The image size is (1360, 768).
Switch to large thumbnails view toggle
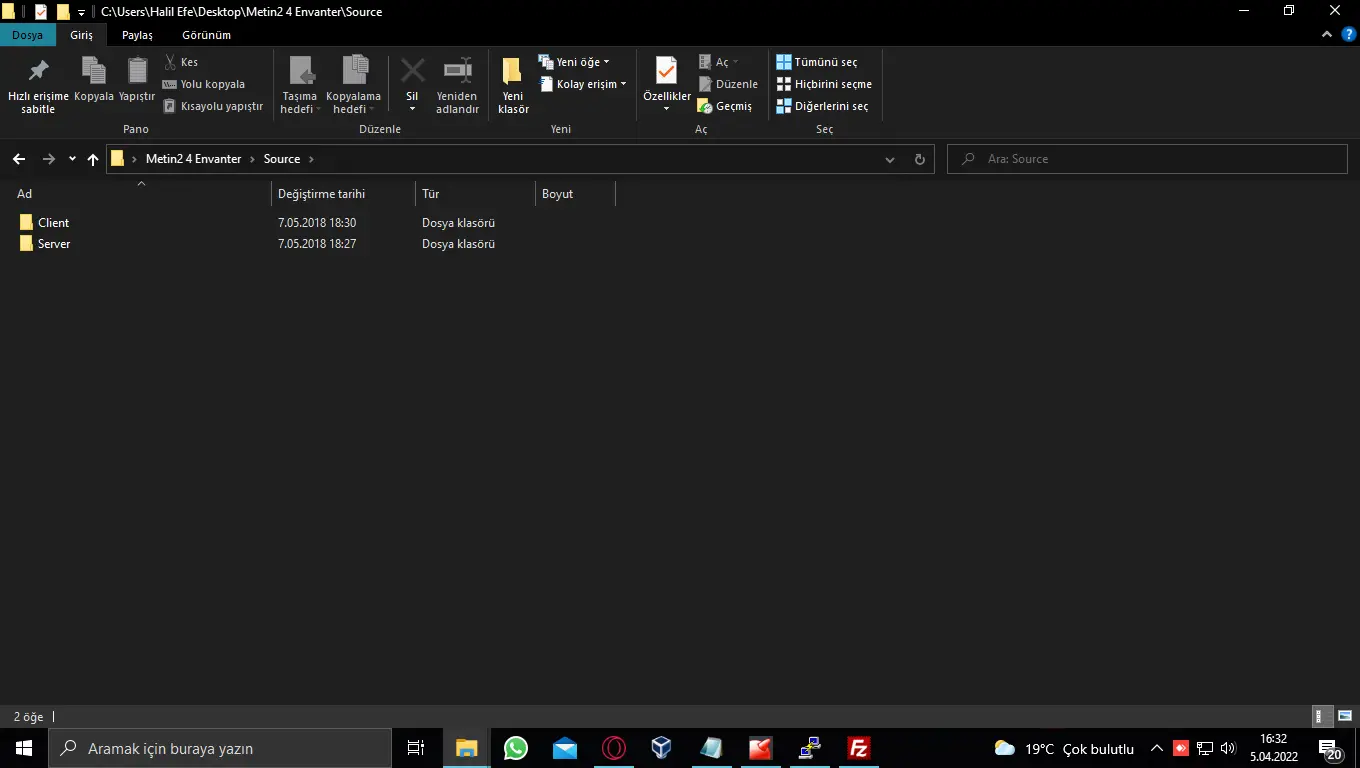(1344, 716)
